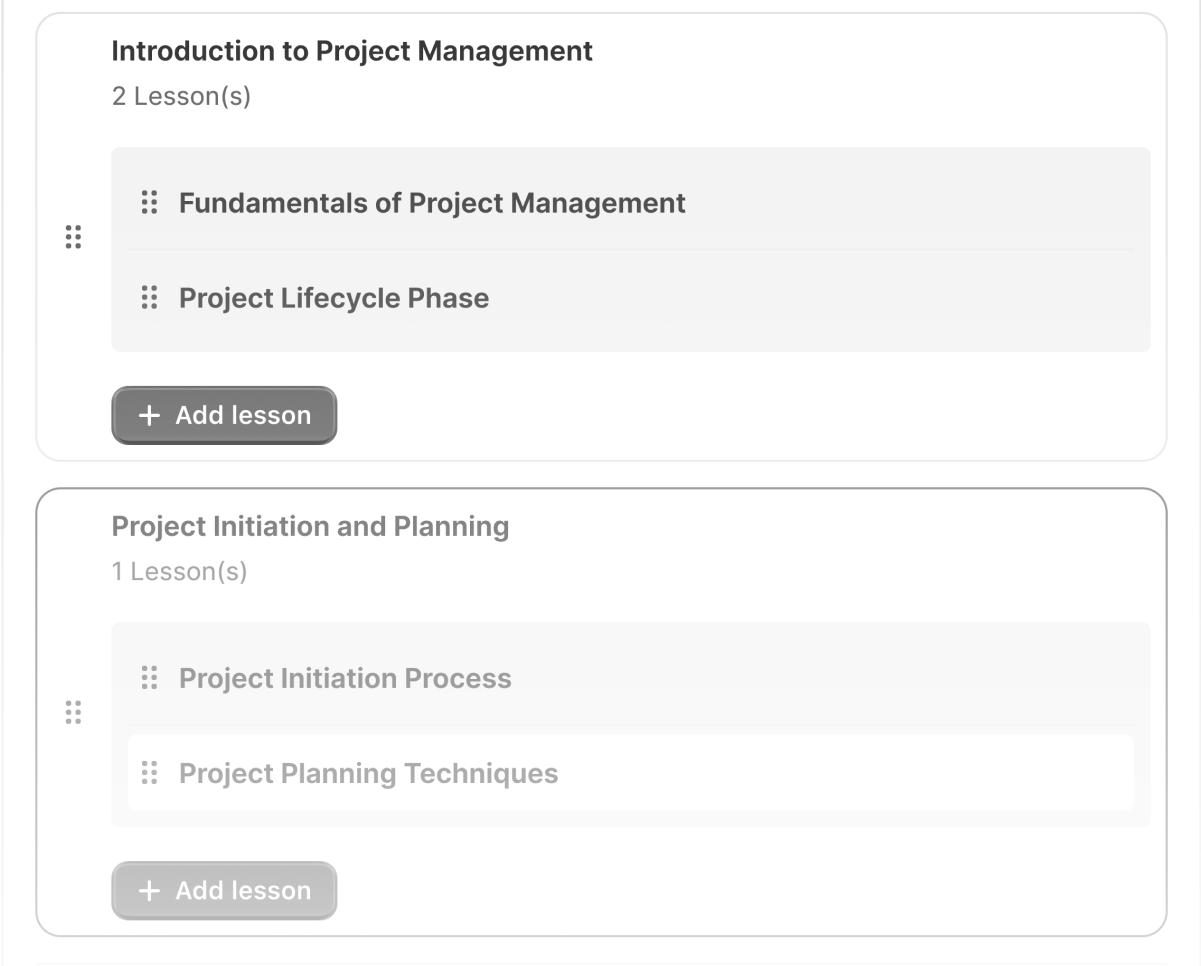Click divider between Initiation Process and Planning Techniques
This screenshot has height=966, width=1201.
coord(630,726)
